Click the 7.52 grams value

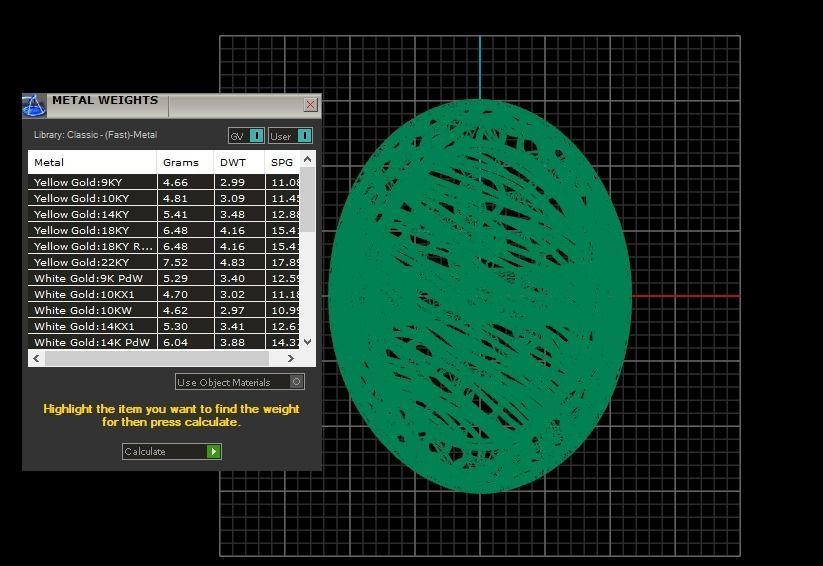click(175, 263)
